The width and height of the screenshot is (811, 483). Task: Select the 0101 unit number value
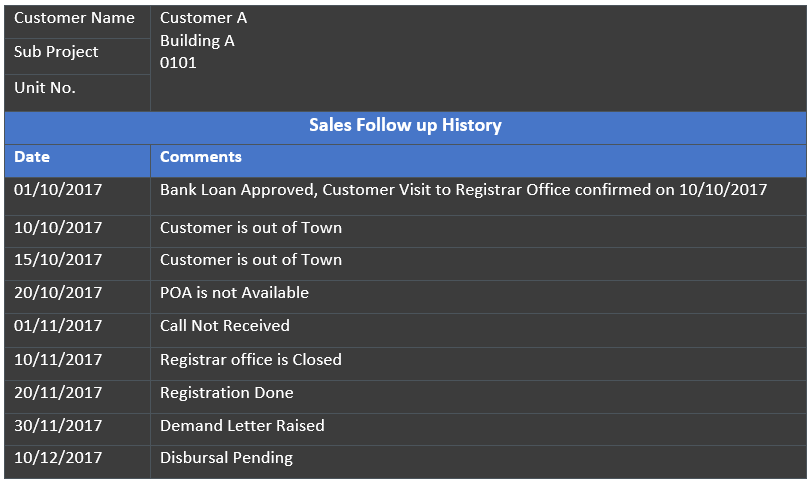pyautogui.click(x=178, y=63)
